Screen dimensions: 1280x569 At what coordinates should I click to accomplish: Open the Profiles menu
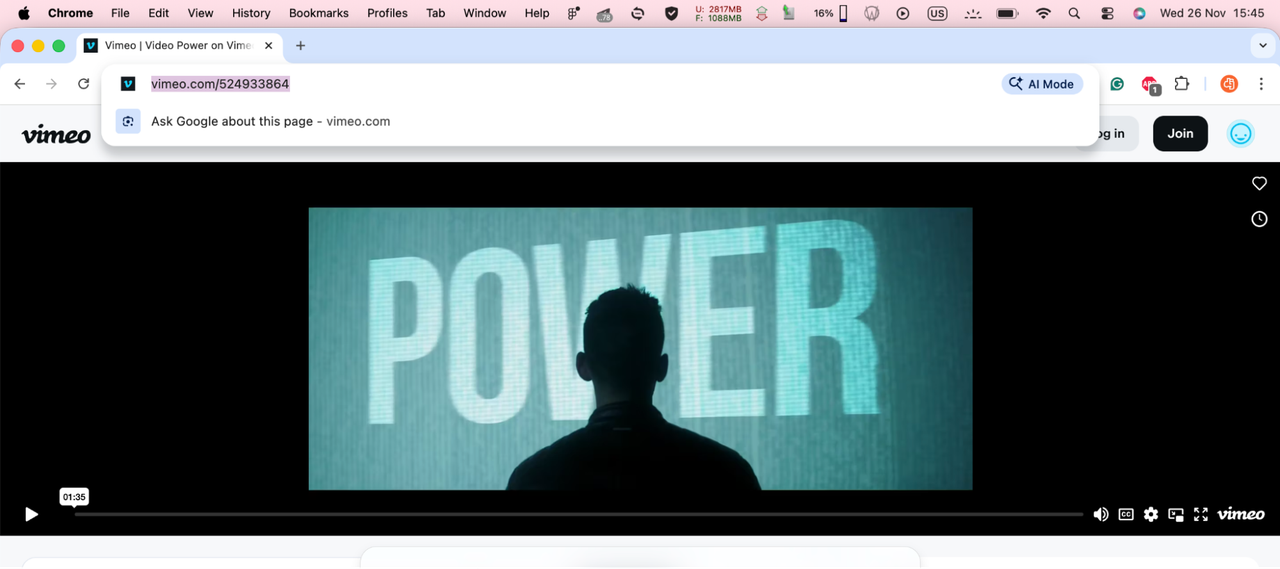tap(387, 13)
